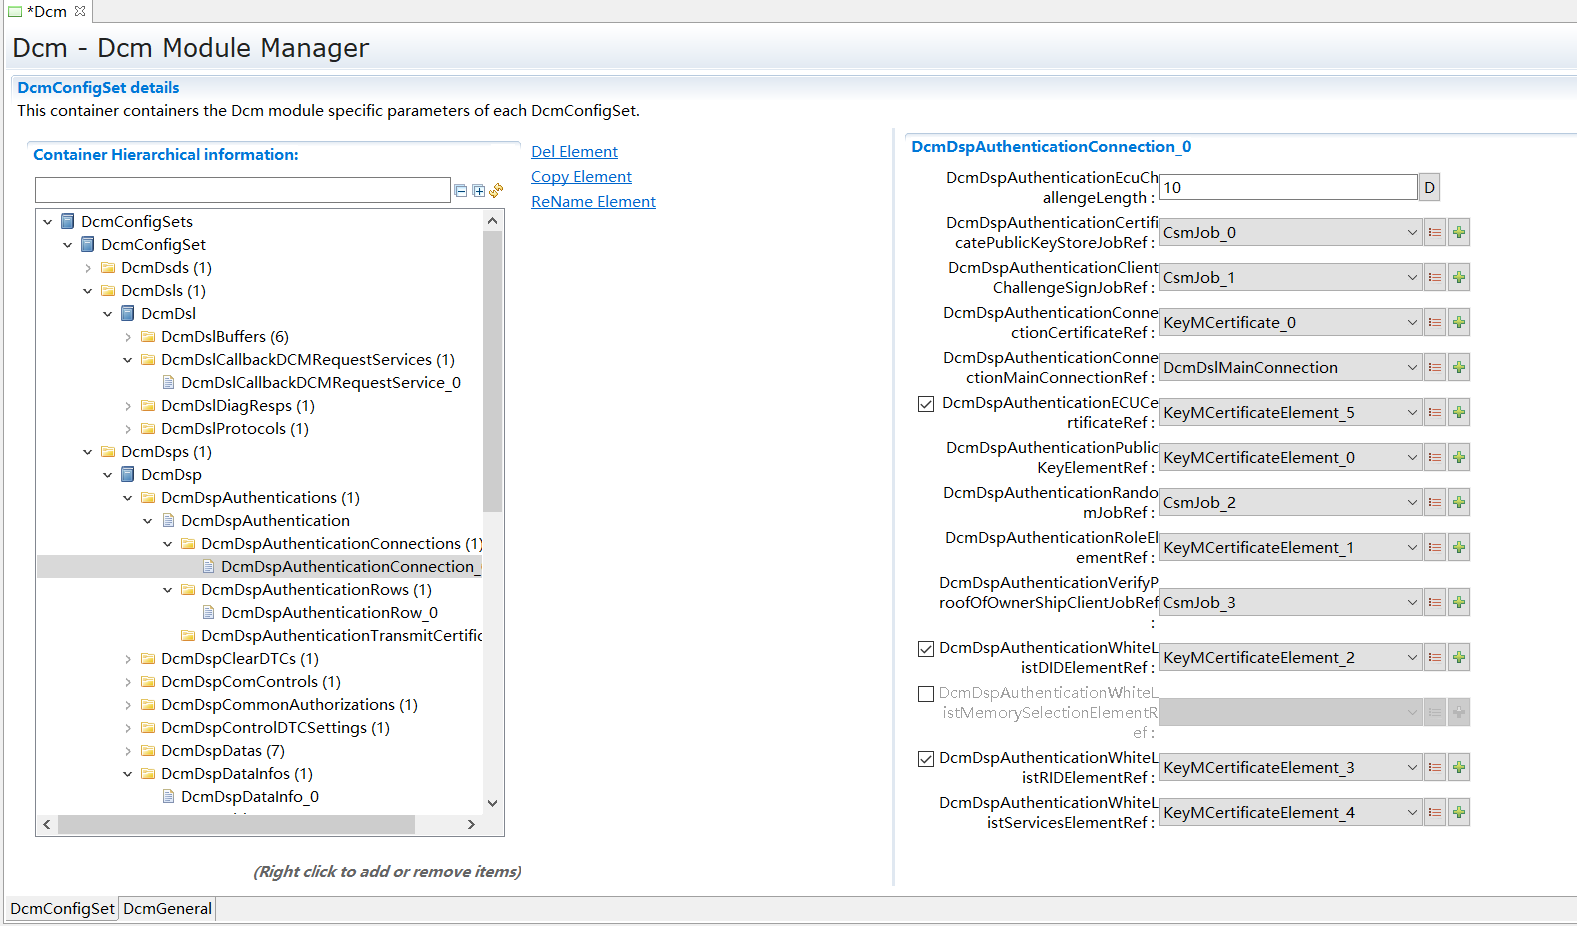Click the collapse all tree icon
Viewport: 1577px width, 926px height.
tap(461, 191)
